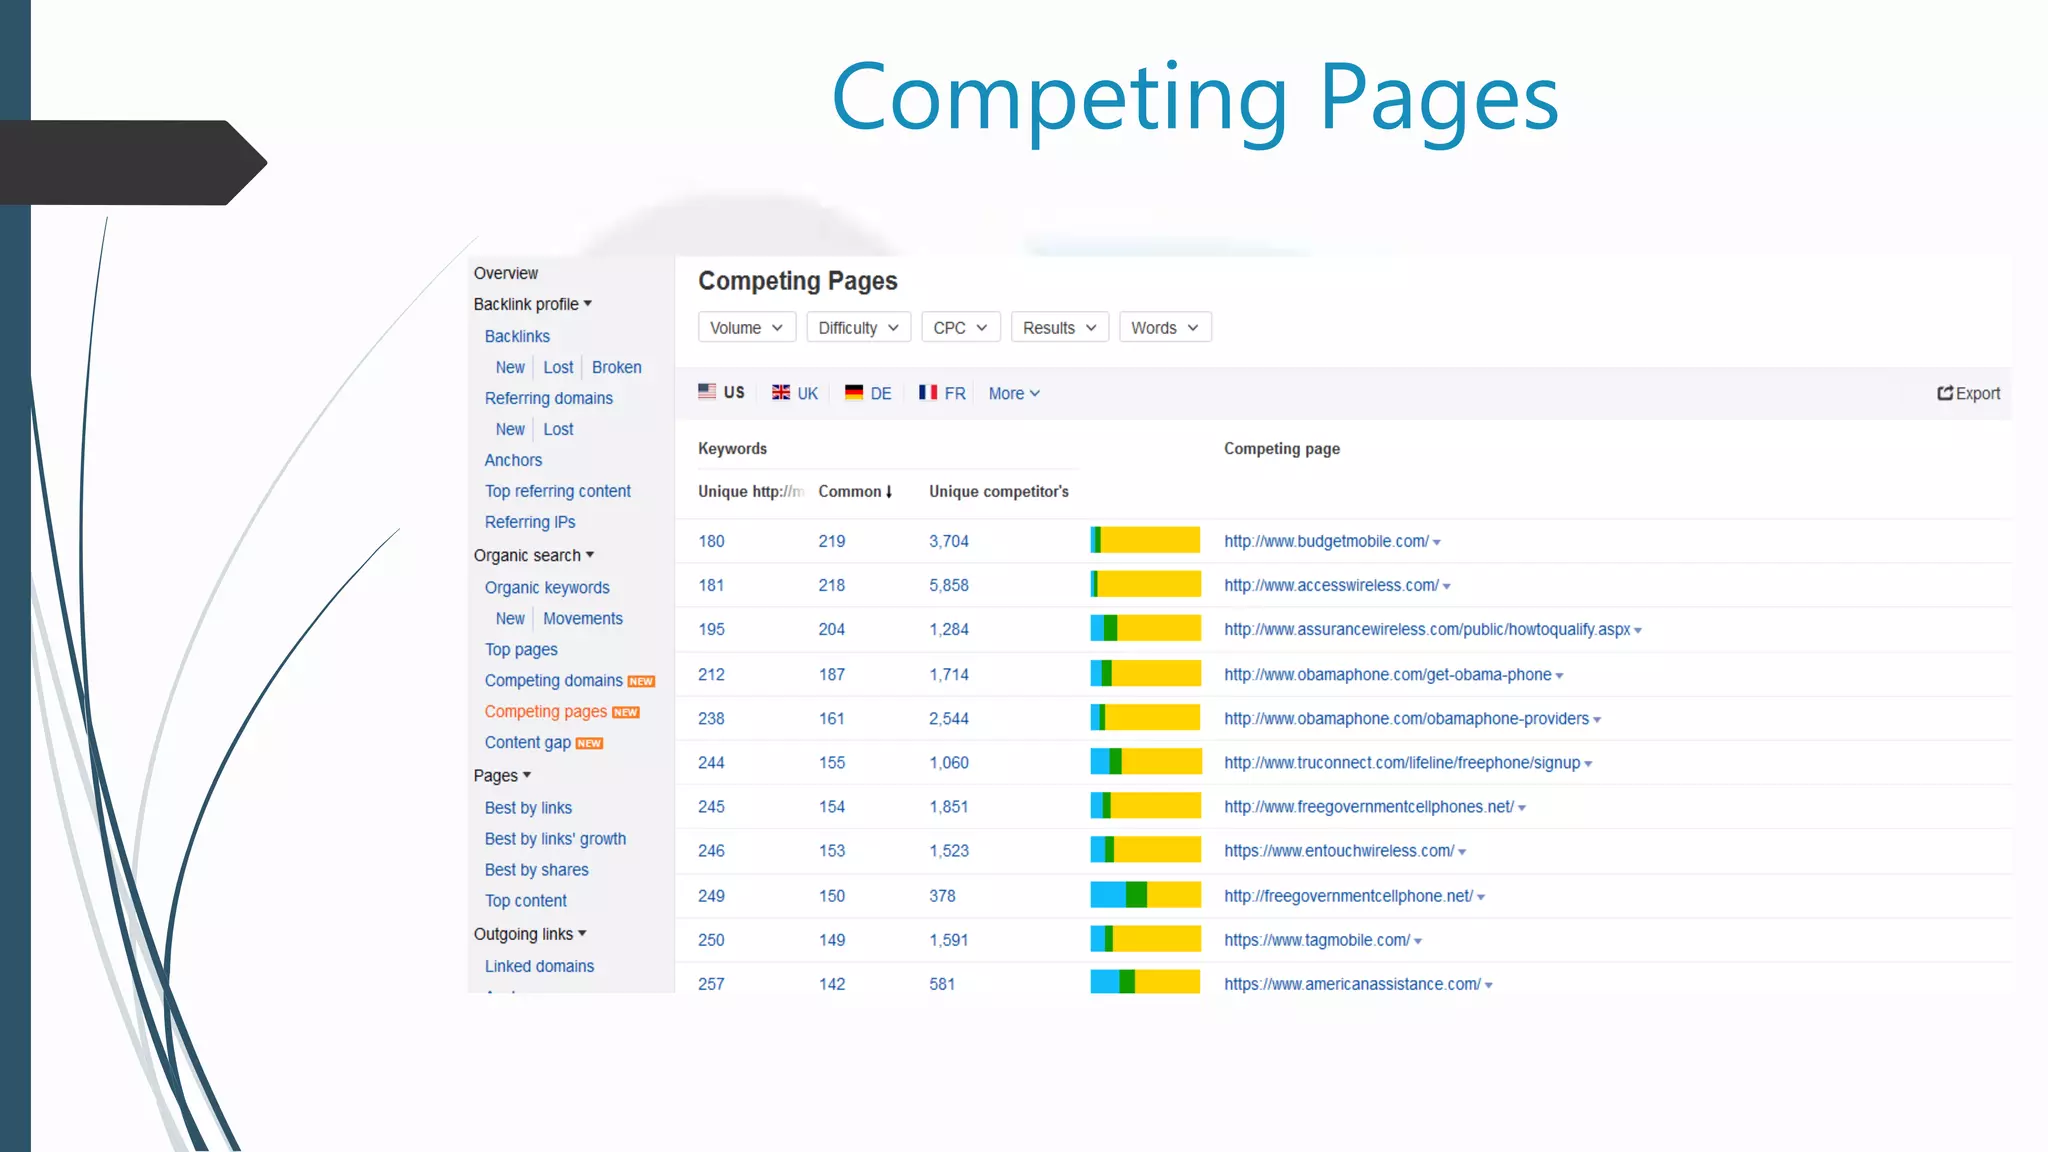The height and width of the screenshot is (1152, 2048).
Task: Expand tagmobile.com URL dropdown arrow
Action: pyautogui.click(x=1418, y=941)
